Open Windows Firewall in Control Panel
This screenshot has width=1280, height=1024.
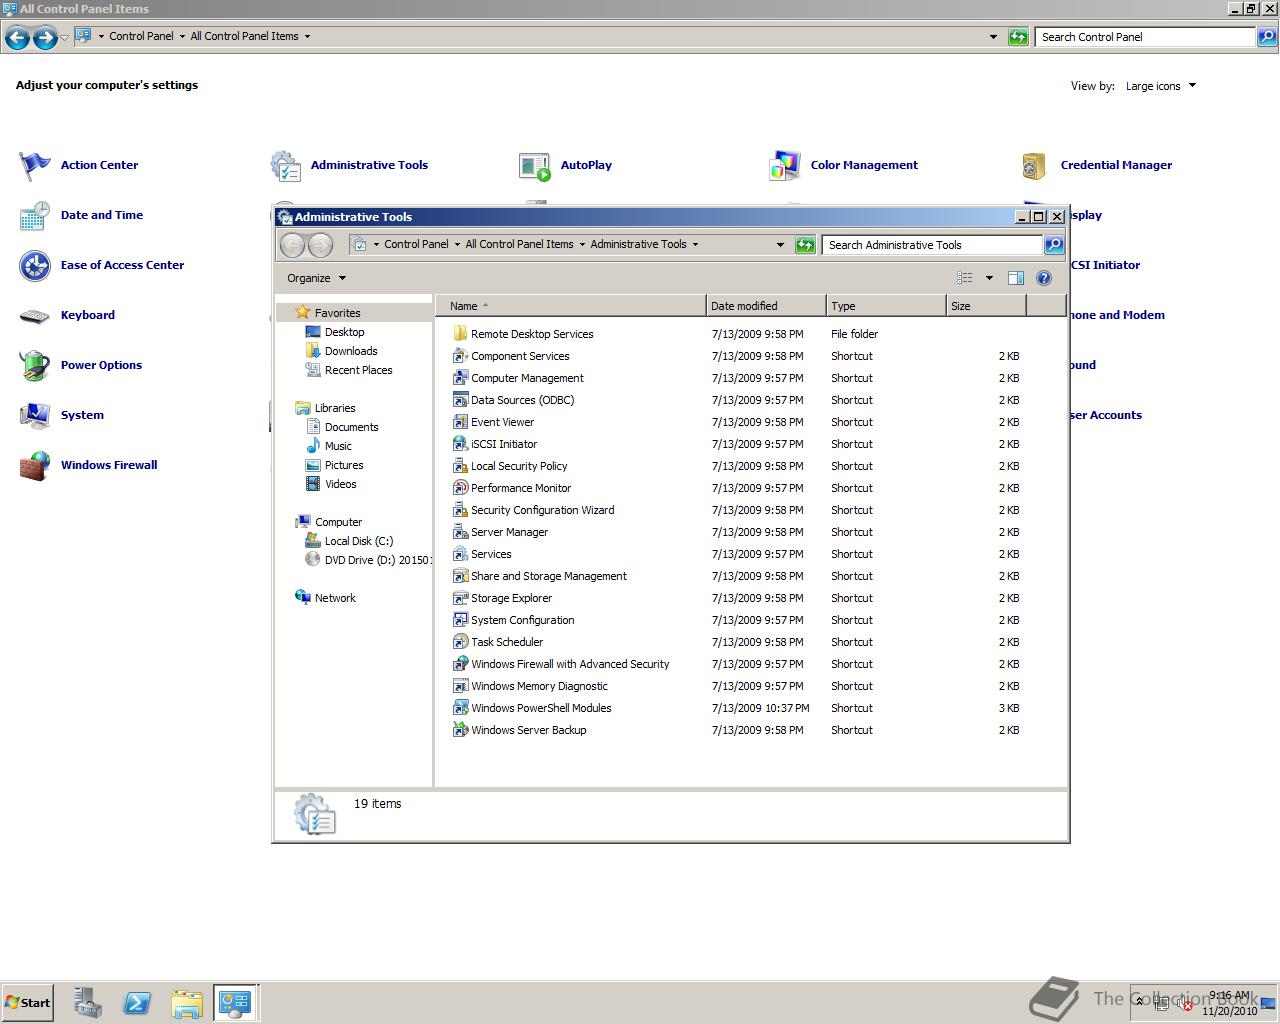click(x=89, y=465)
